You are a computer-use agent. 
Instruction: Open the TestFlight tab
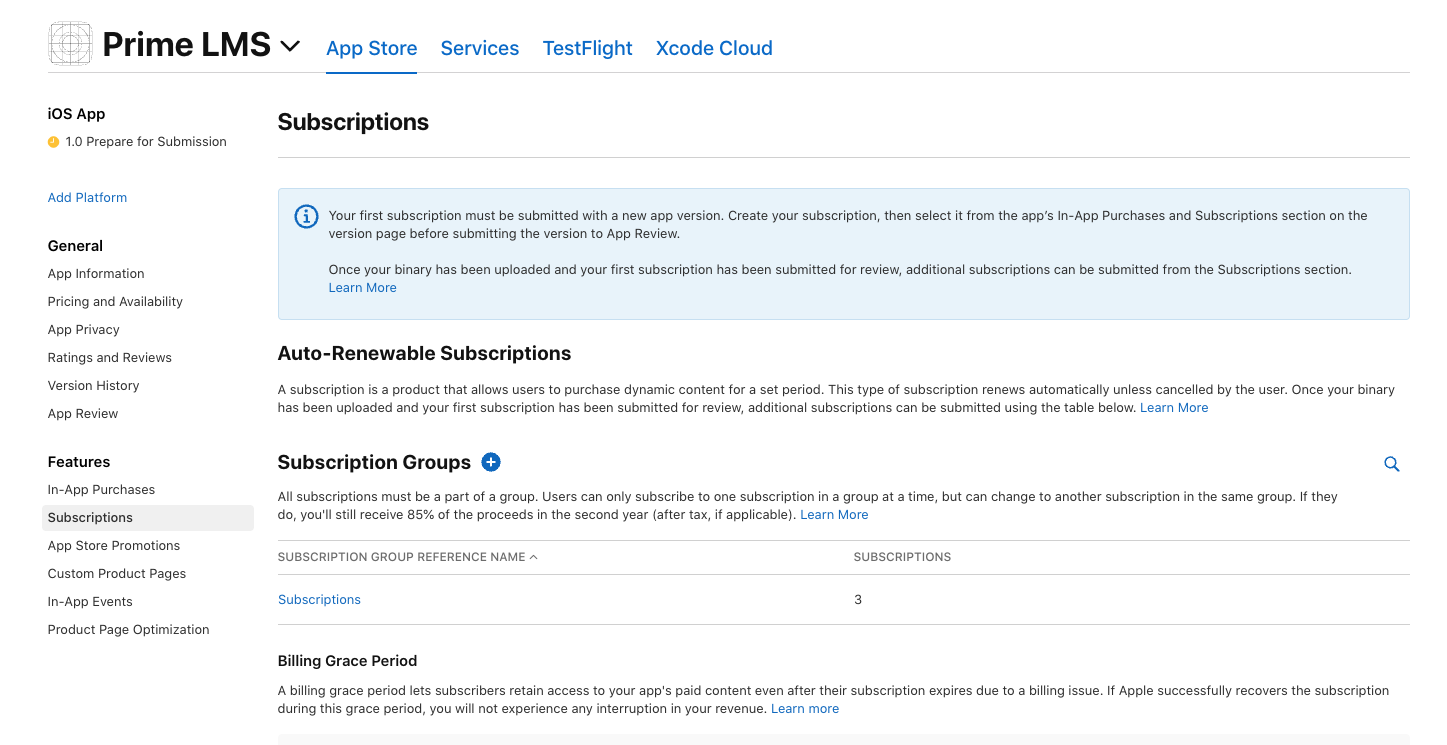pyautogui.click(x=587, y=48)
